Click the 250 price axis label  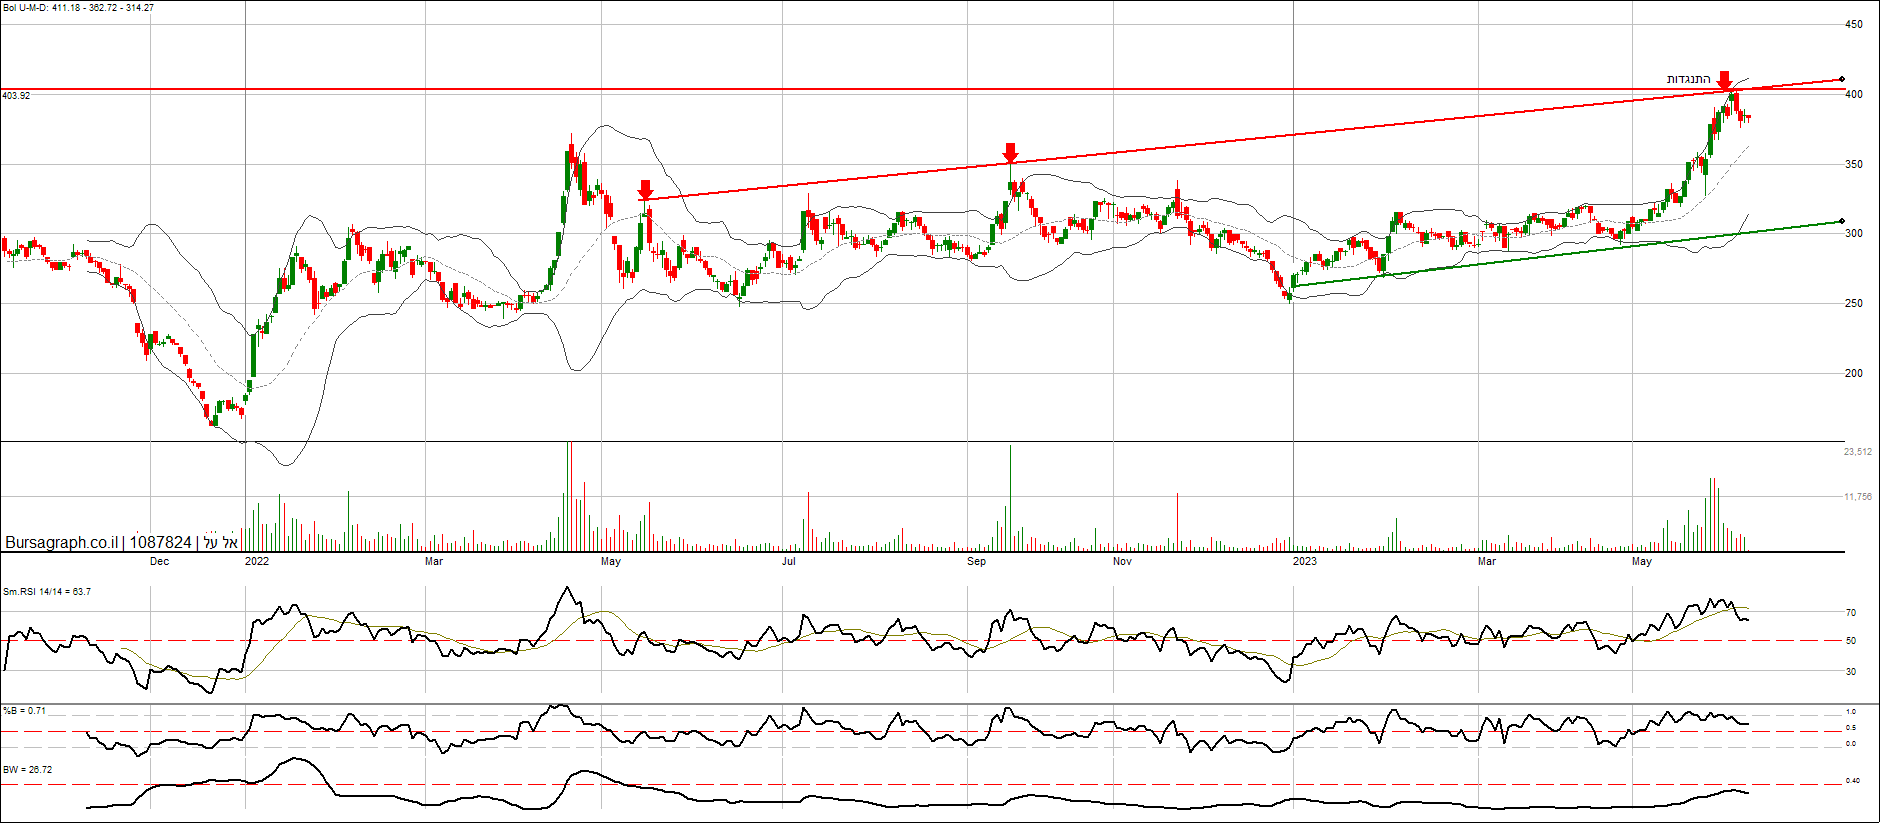pyautogui.click(x=1854, y=304)
